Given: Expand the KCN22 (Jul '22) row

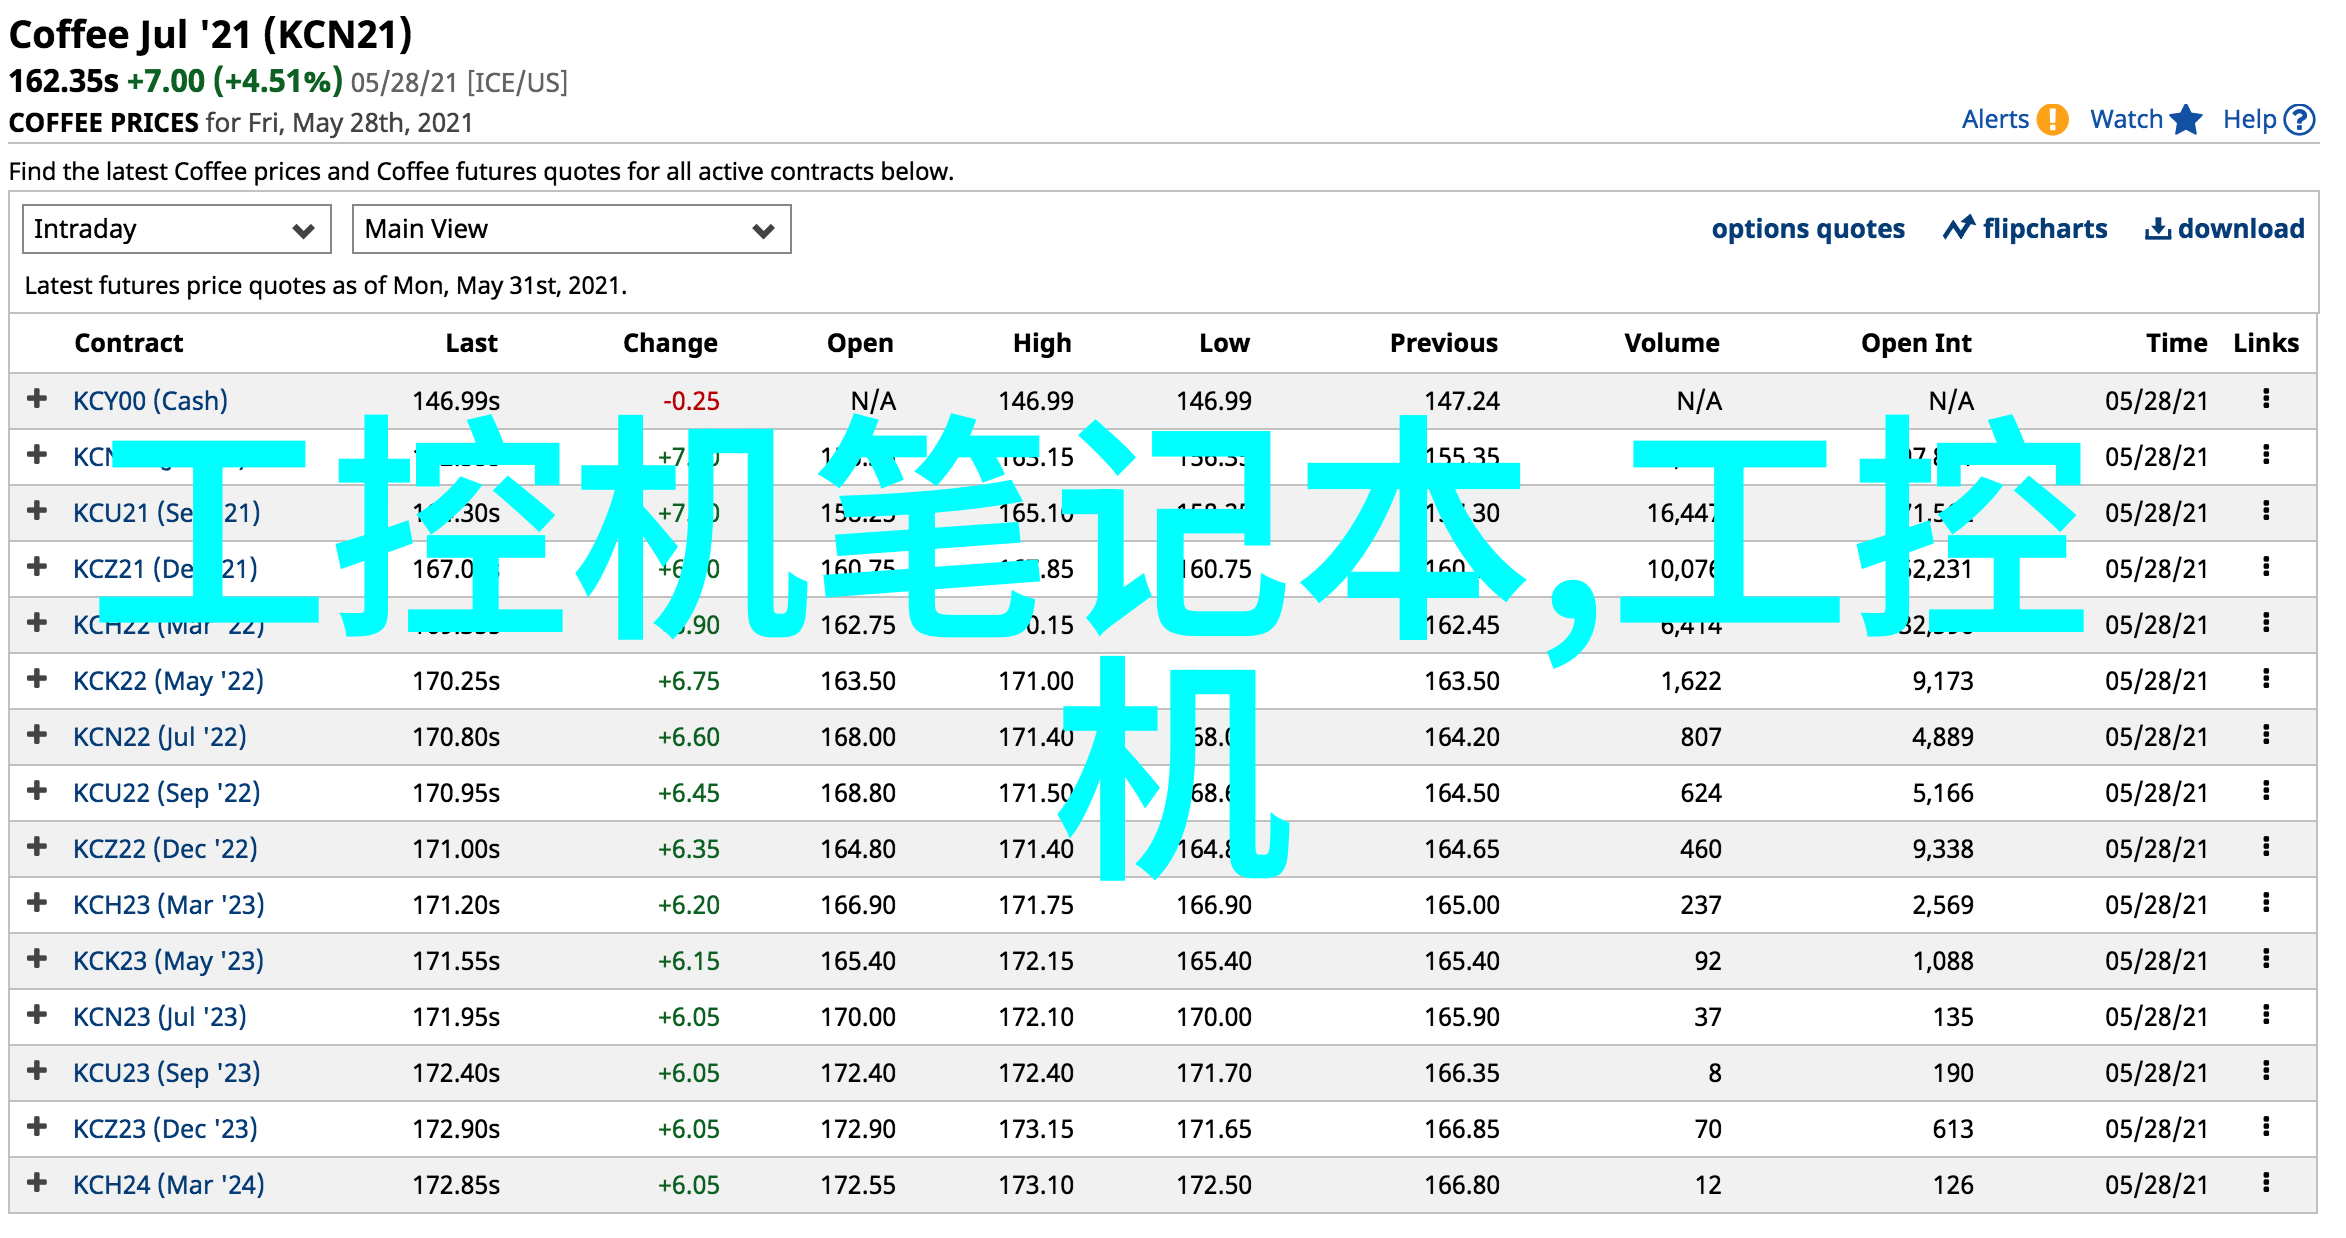Looking at the screenshot, I should tap(37, 735).
